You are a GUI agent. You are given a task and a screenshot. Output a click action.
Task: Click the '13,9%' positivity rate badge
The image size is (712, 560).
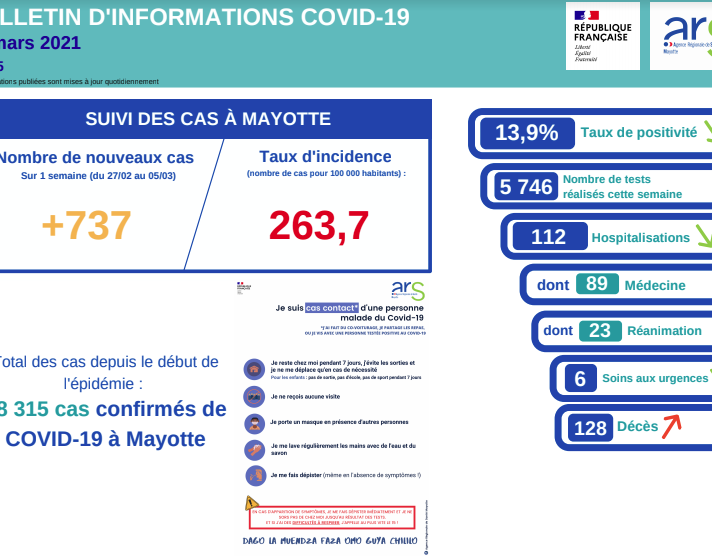point(527,133)
